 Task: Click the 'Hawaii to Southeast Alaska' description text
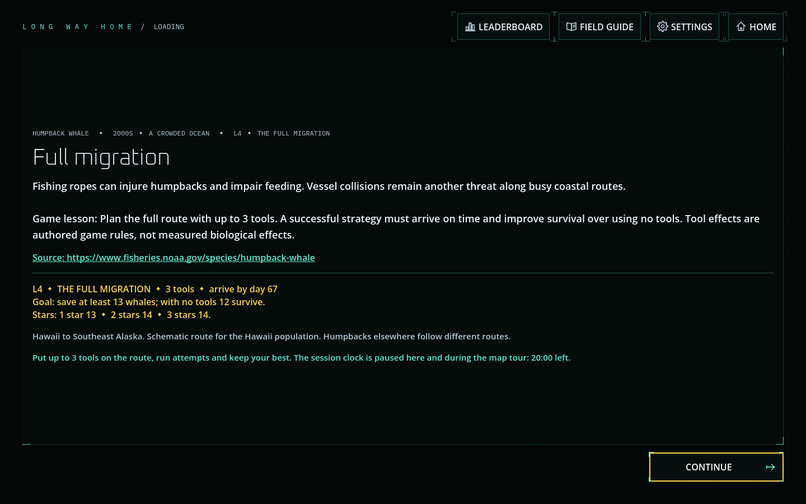pyautogui.click(x=271, y=336)
